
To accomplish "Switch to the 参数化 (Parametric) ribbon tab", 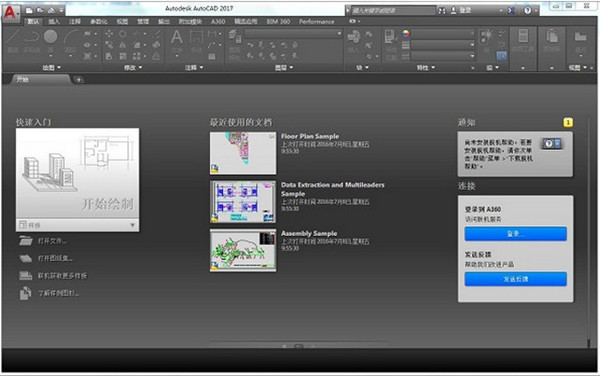I will (99, 21).
